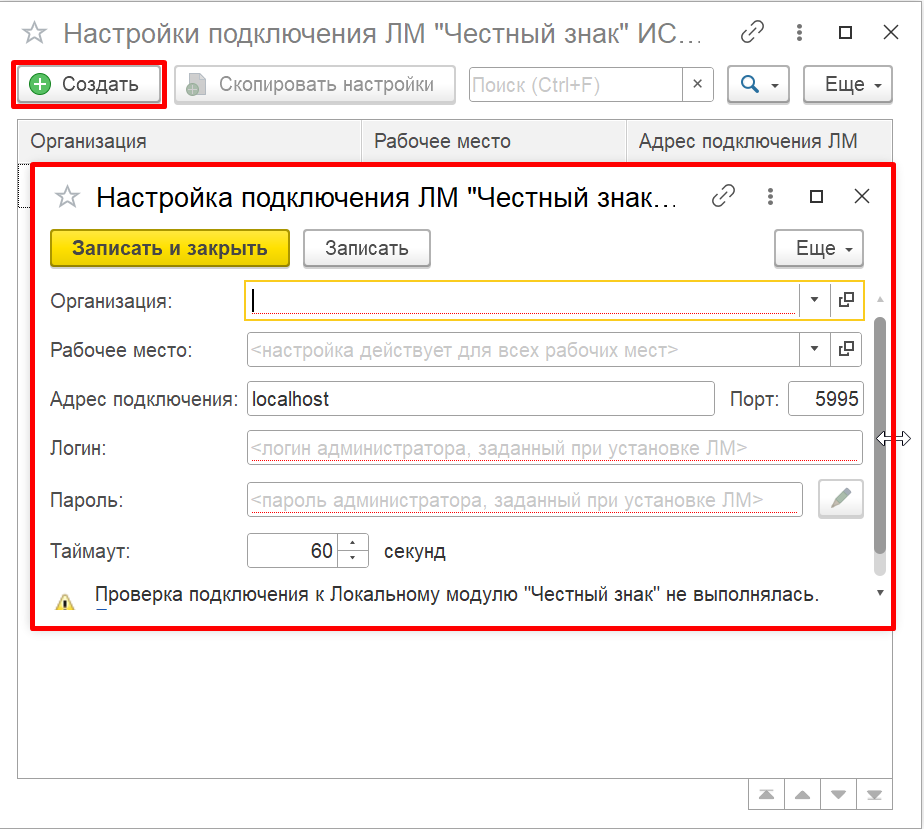
Task: Click the Рабочее место column header
Action: click(x=494, y=141)
